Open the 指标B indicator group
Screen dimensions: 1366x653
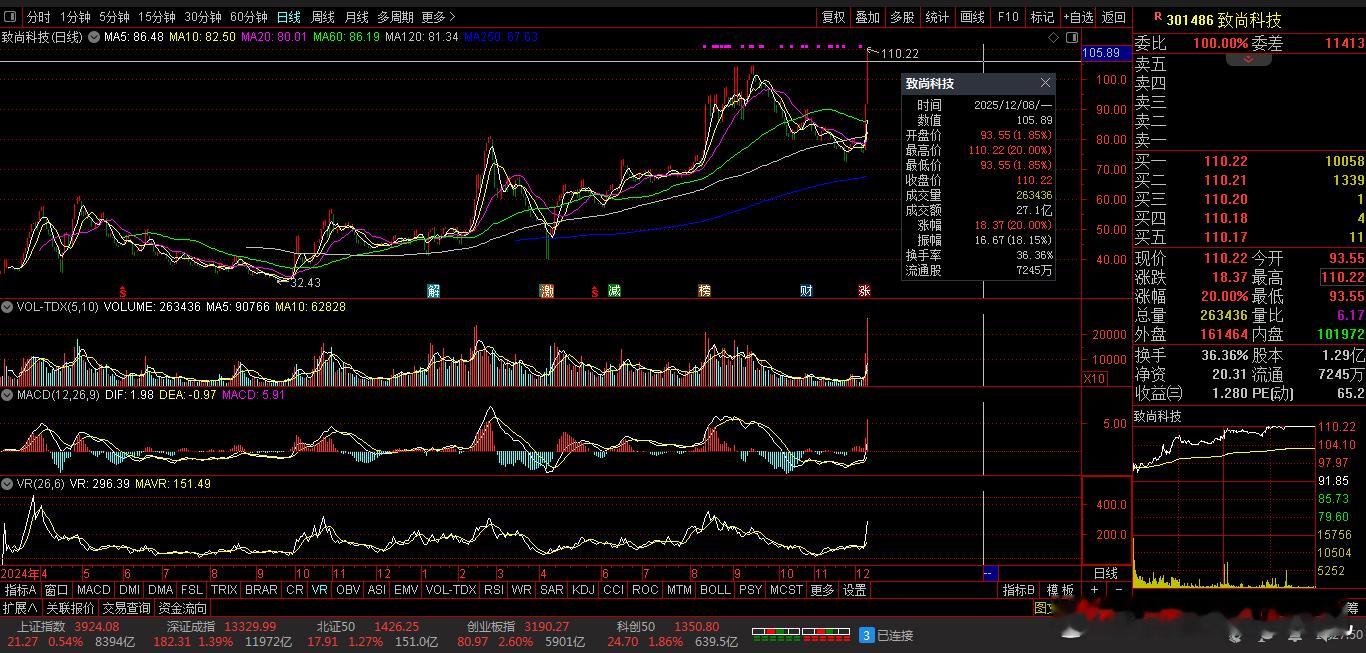(1019, 590)
